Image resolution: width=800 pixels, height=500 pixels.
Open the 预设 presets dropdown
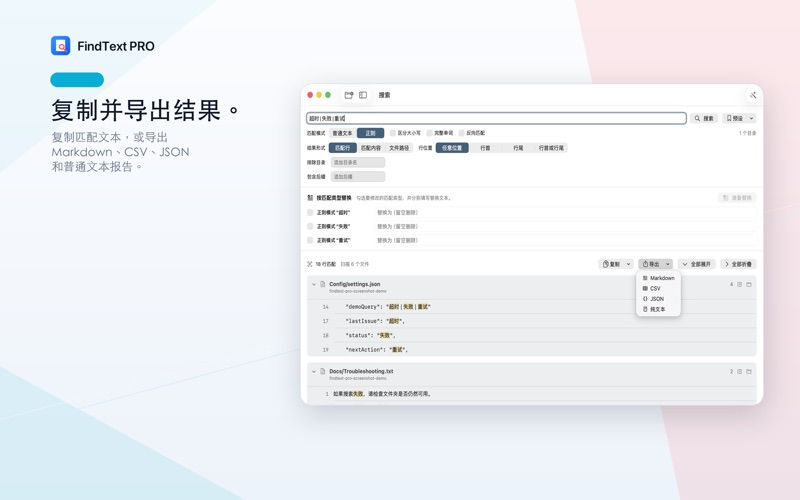739,118
